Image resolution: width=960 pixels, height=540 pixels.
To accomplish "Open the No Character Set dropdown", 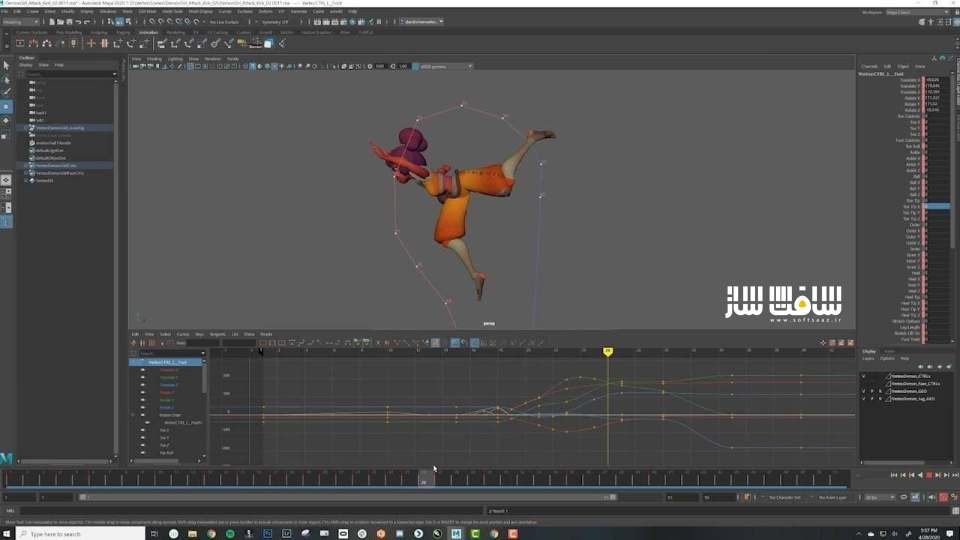I will tap(786, 497).
